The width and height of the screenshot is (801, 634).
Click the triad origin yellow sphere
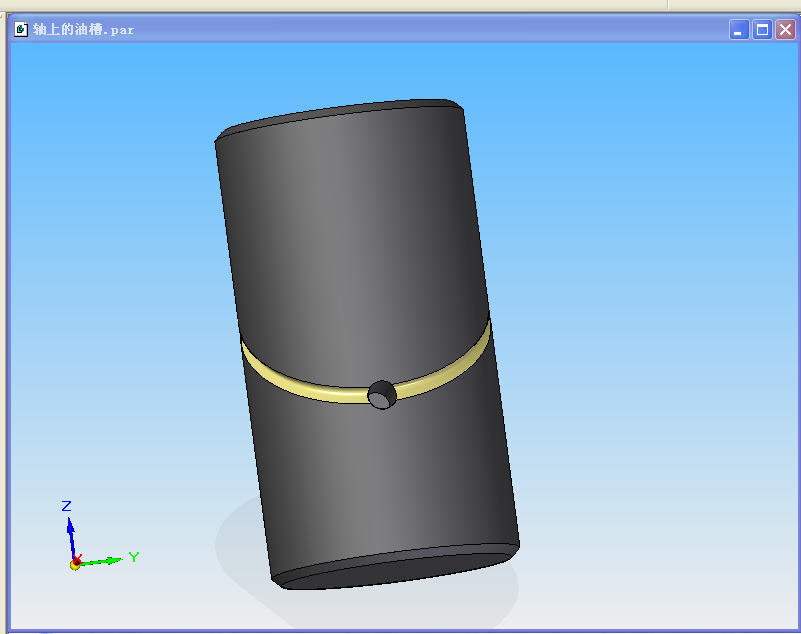(75, 564)
